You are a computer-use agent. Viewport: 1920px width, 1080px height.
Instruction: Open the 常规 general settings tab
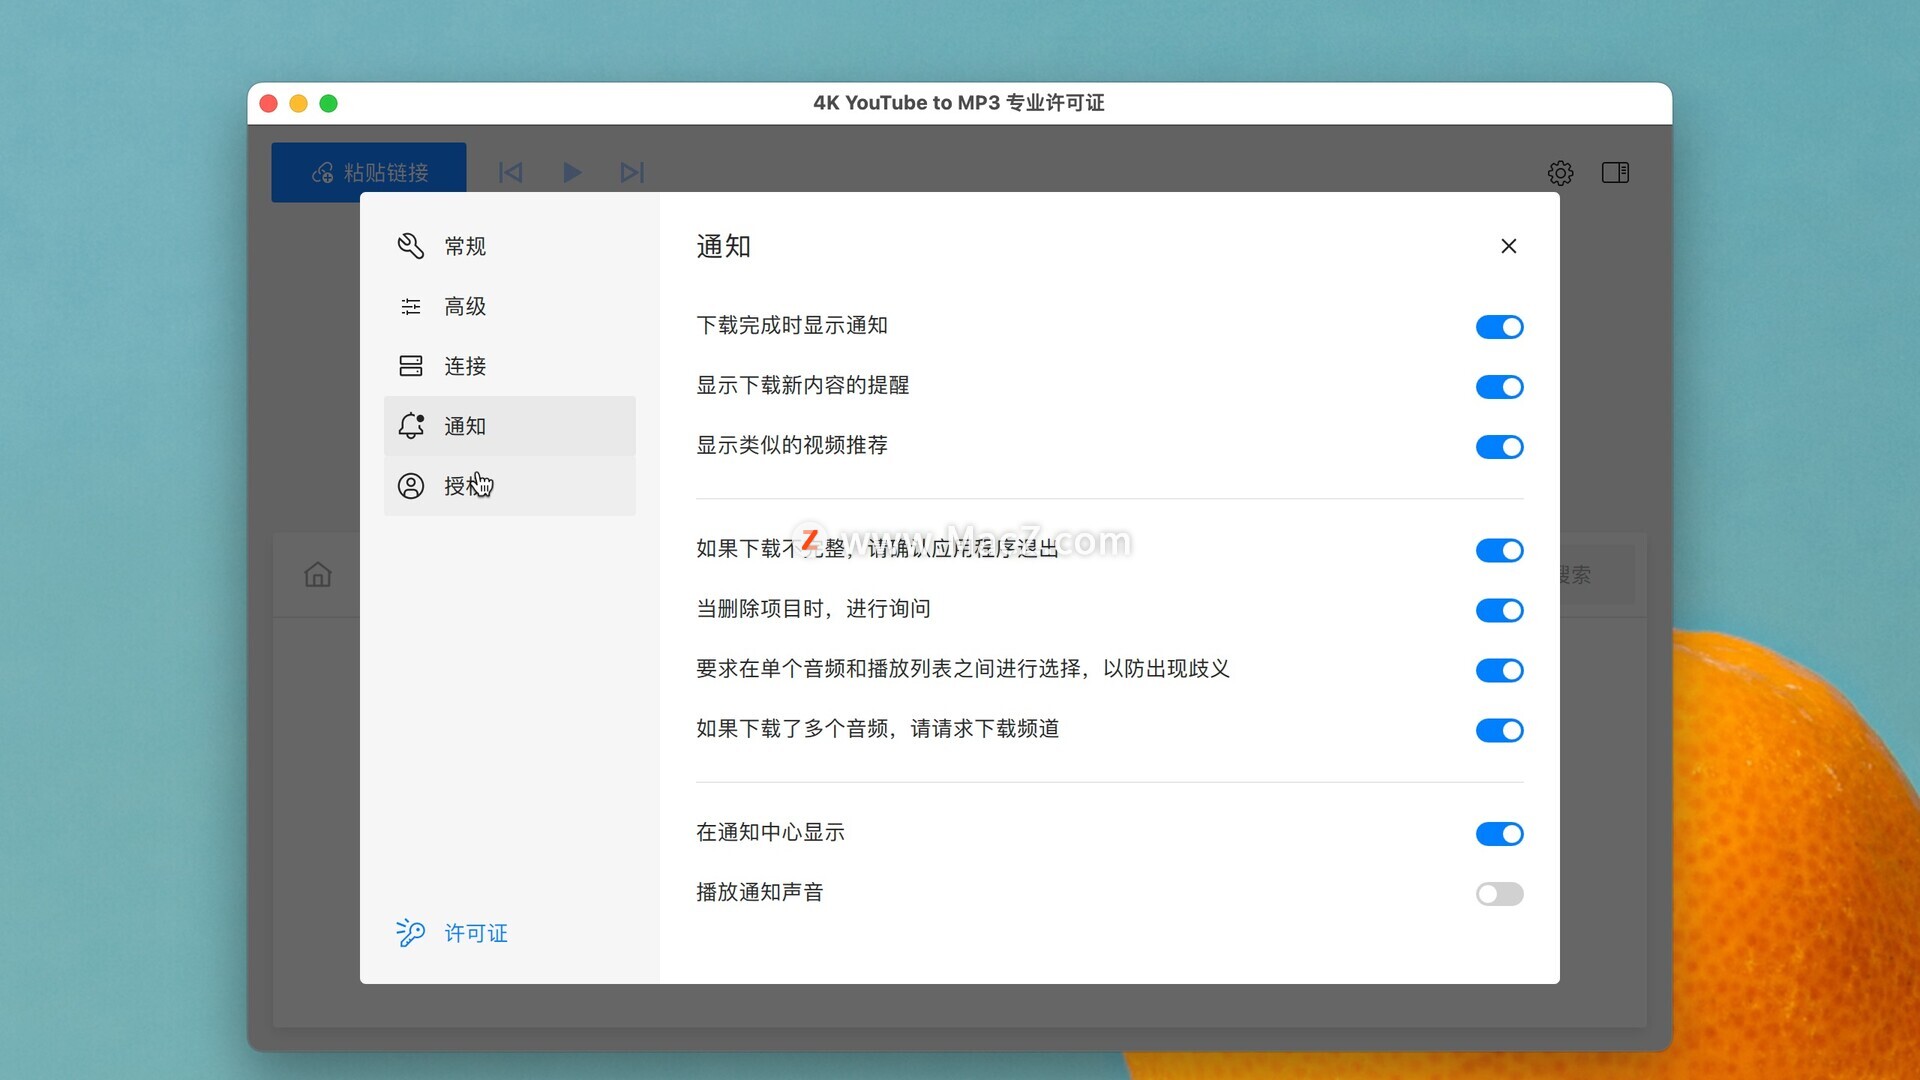[x=510, y=246]
